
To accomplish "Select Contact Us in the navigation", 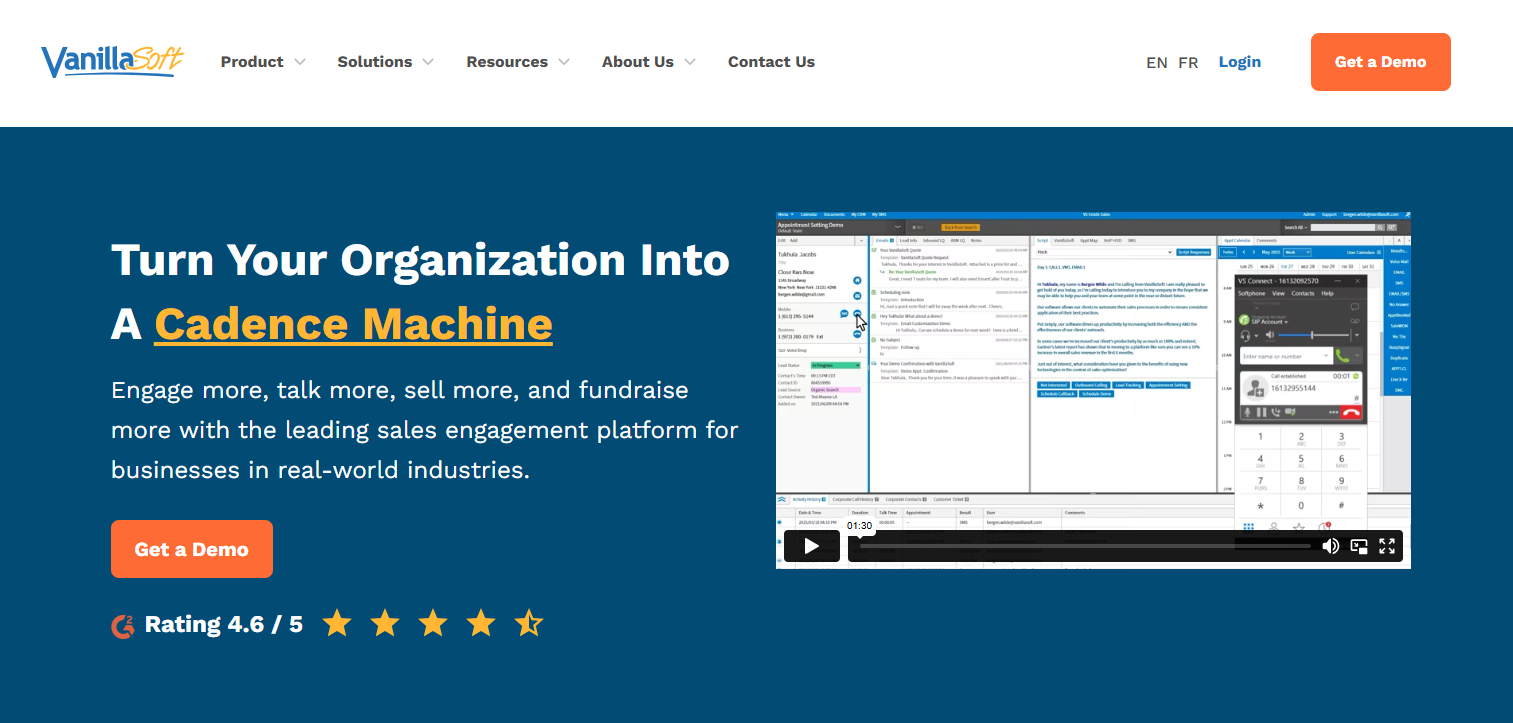I will tap(771, 61).
